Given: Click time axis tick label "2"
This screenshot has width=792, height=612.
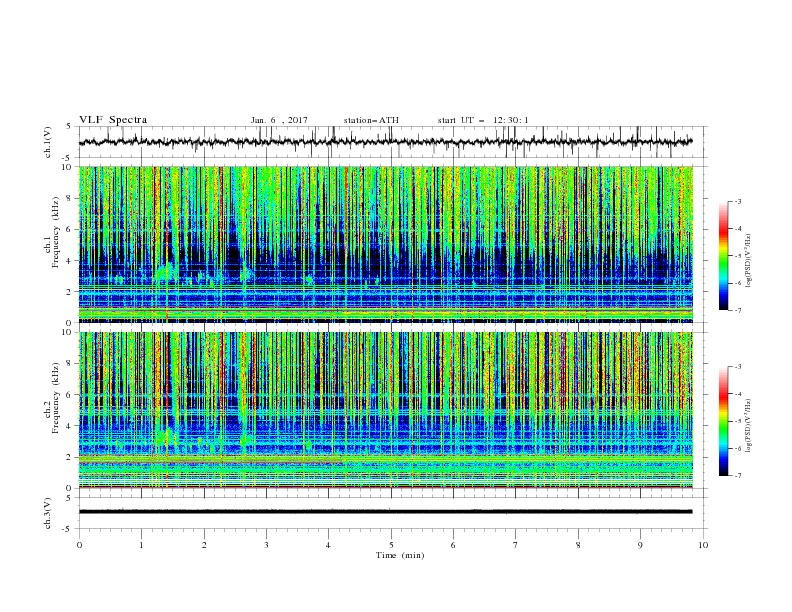Looking at the screenshot, I should (204, 545).
